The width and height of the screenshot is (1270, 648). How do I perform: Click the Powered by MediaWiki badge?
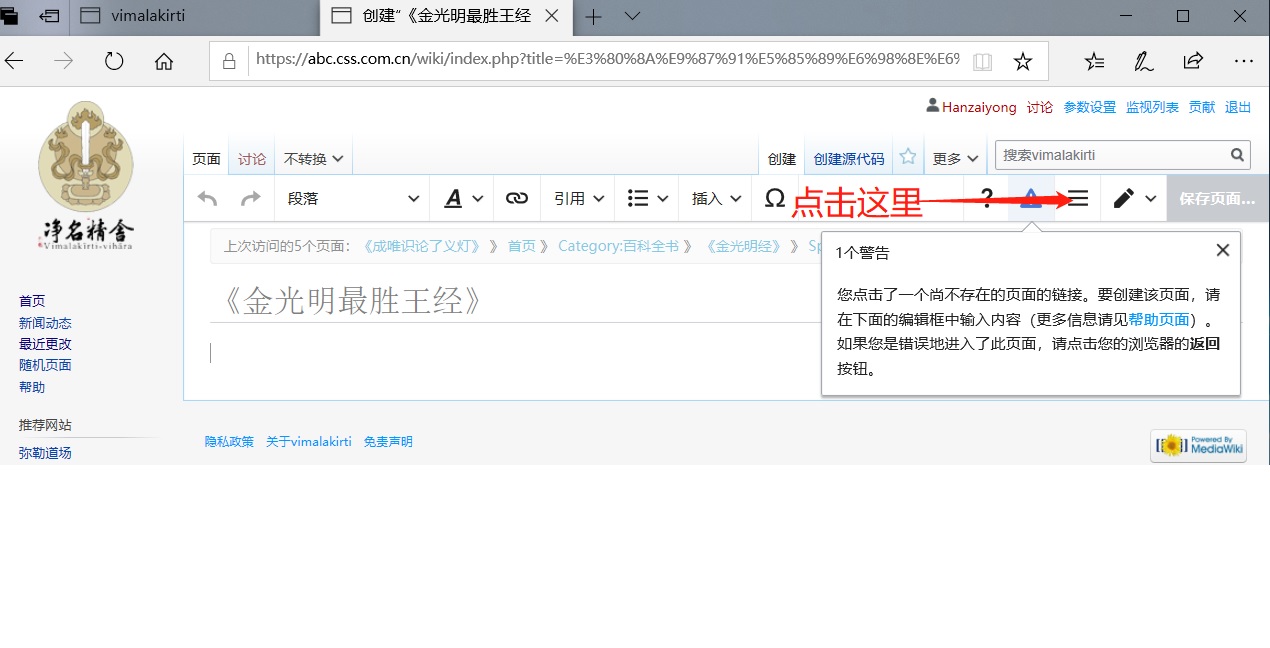(1198, 446)
